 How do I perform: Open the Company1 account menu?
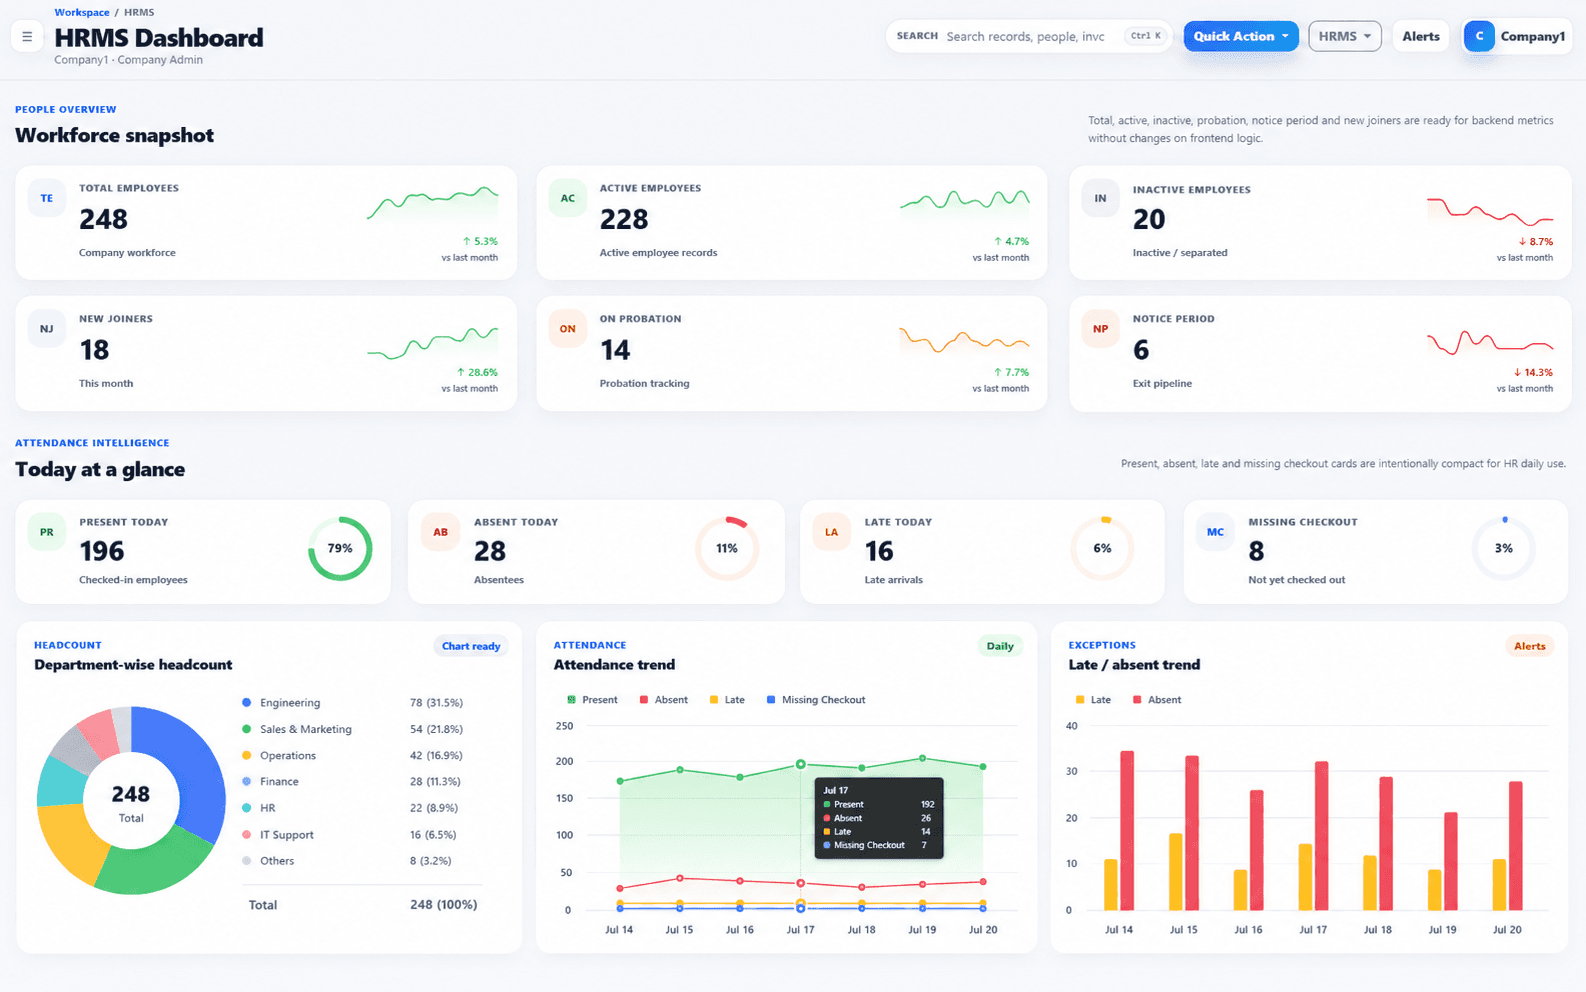click(x=1516, y=36)
